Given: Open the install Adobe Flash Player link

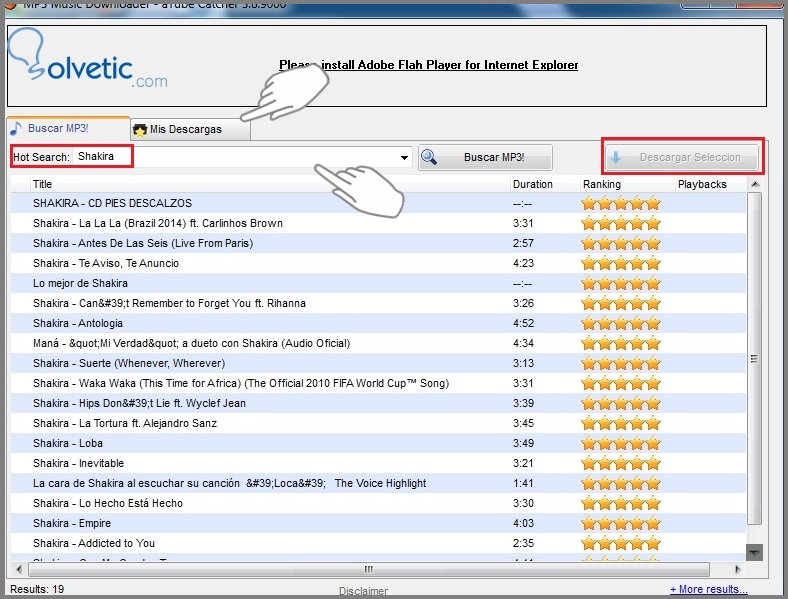Looking at the screenshot, I should click(x=428, y=65).
